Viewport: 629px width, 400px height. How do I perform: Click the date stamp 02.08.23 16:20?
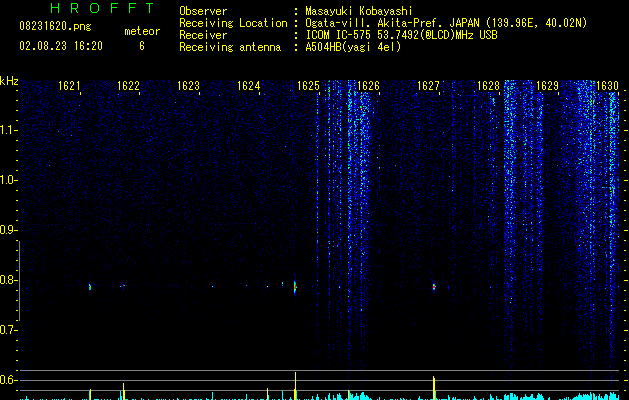[x=61, y=46]
